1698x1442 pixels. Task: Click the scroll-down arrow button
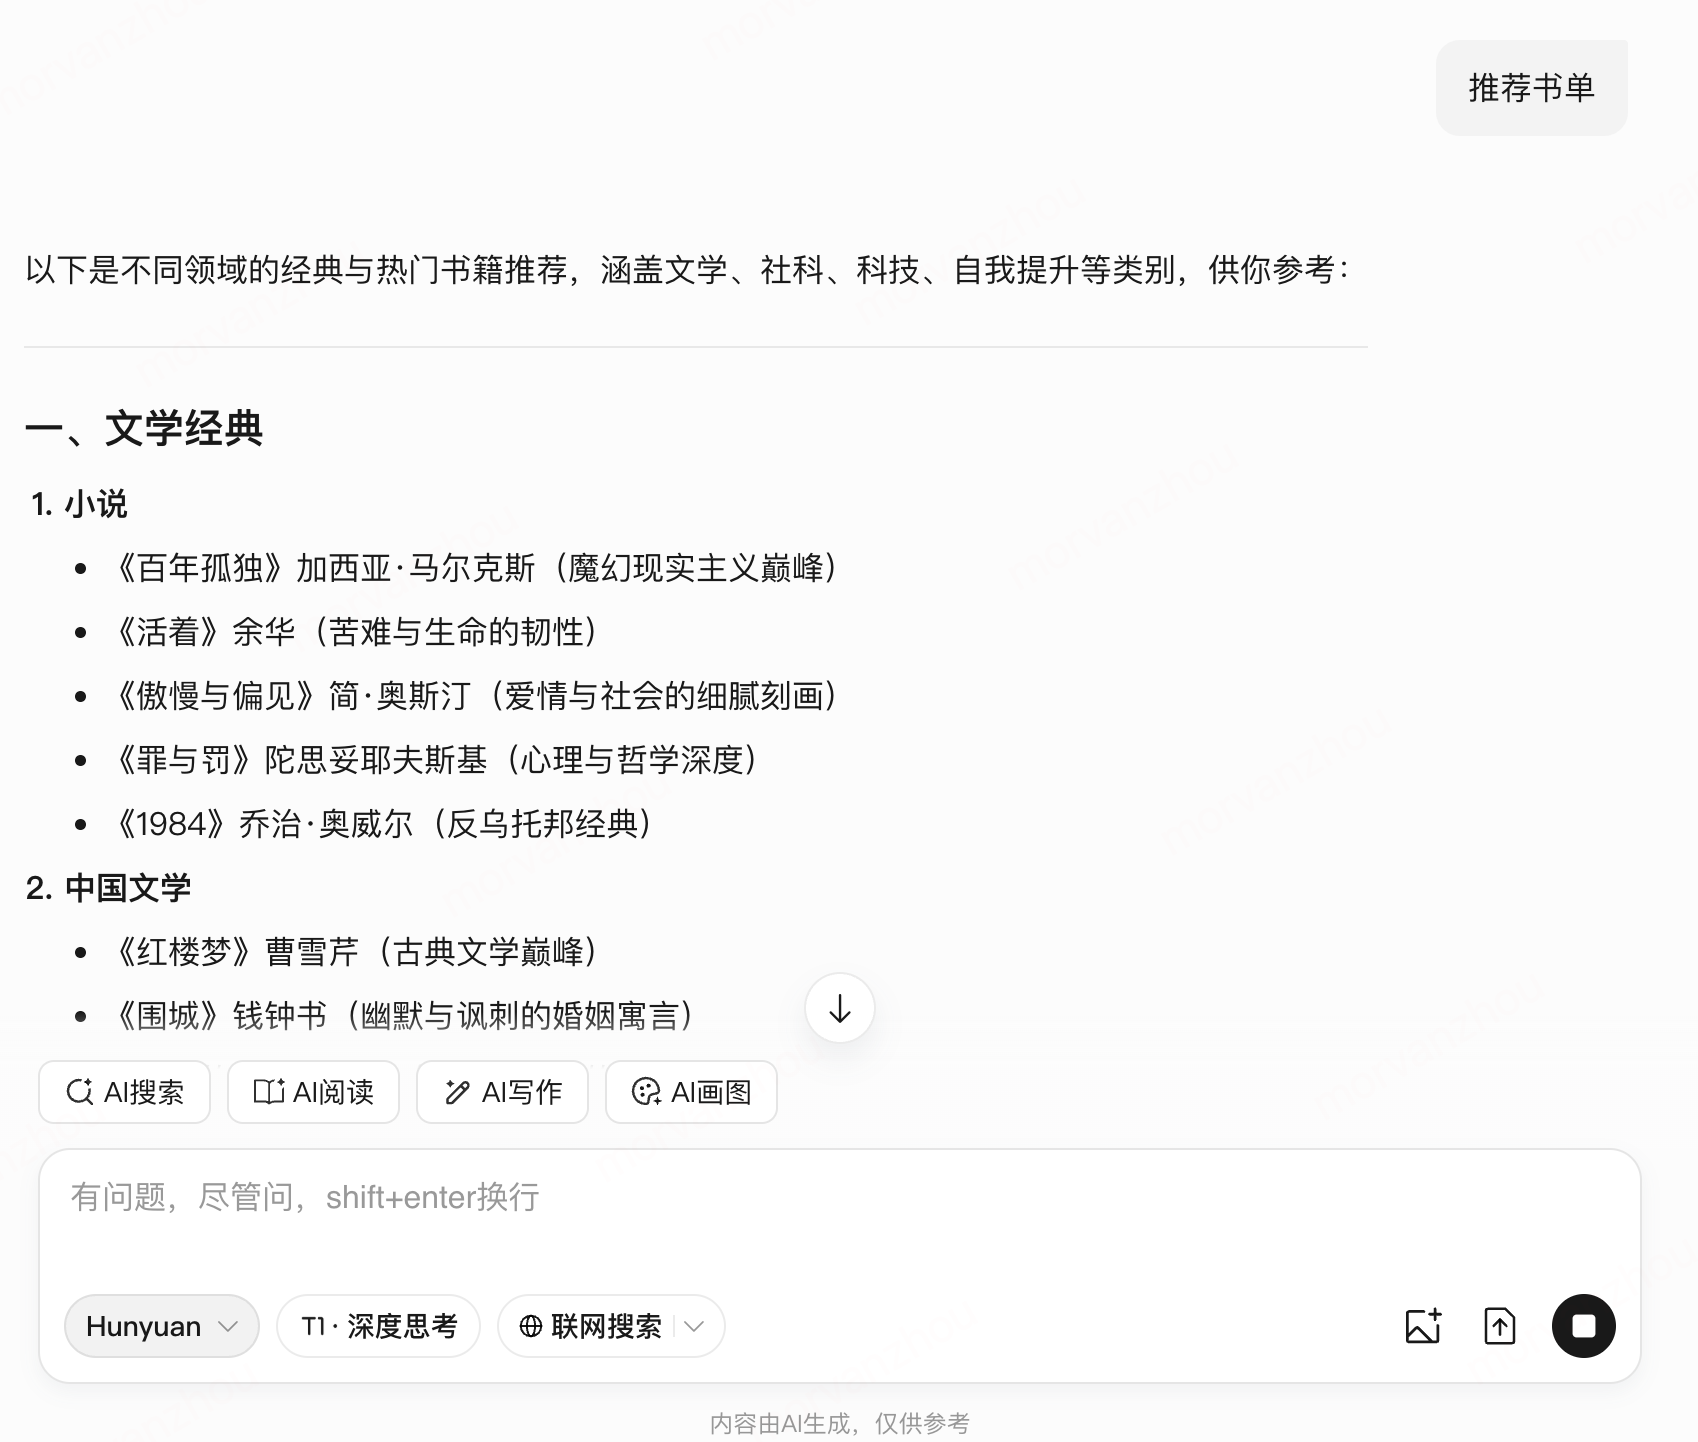pos(839,1009)
